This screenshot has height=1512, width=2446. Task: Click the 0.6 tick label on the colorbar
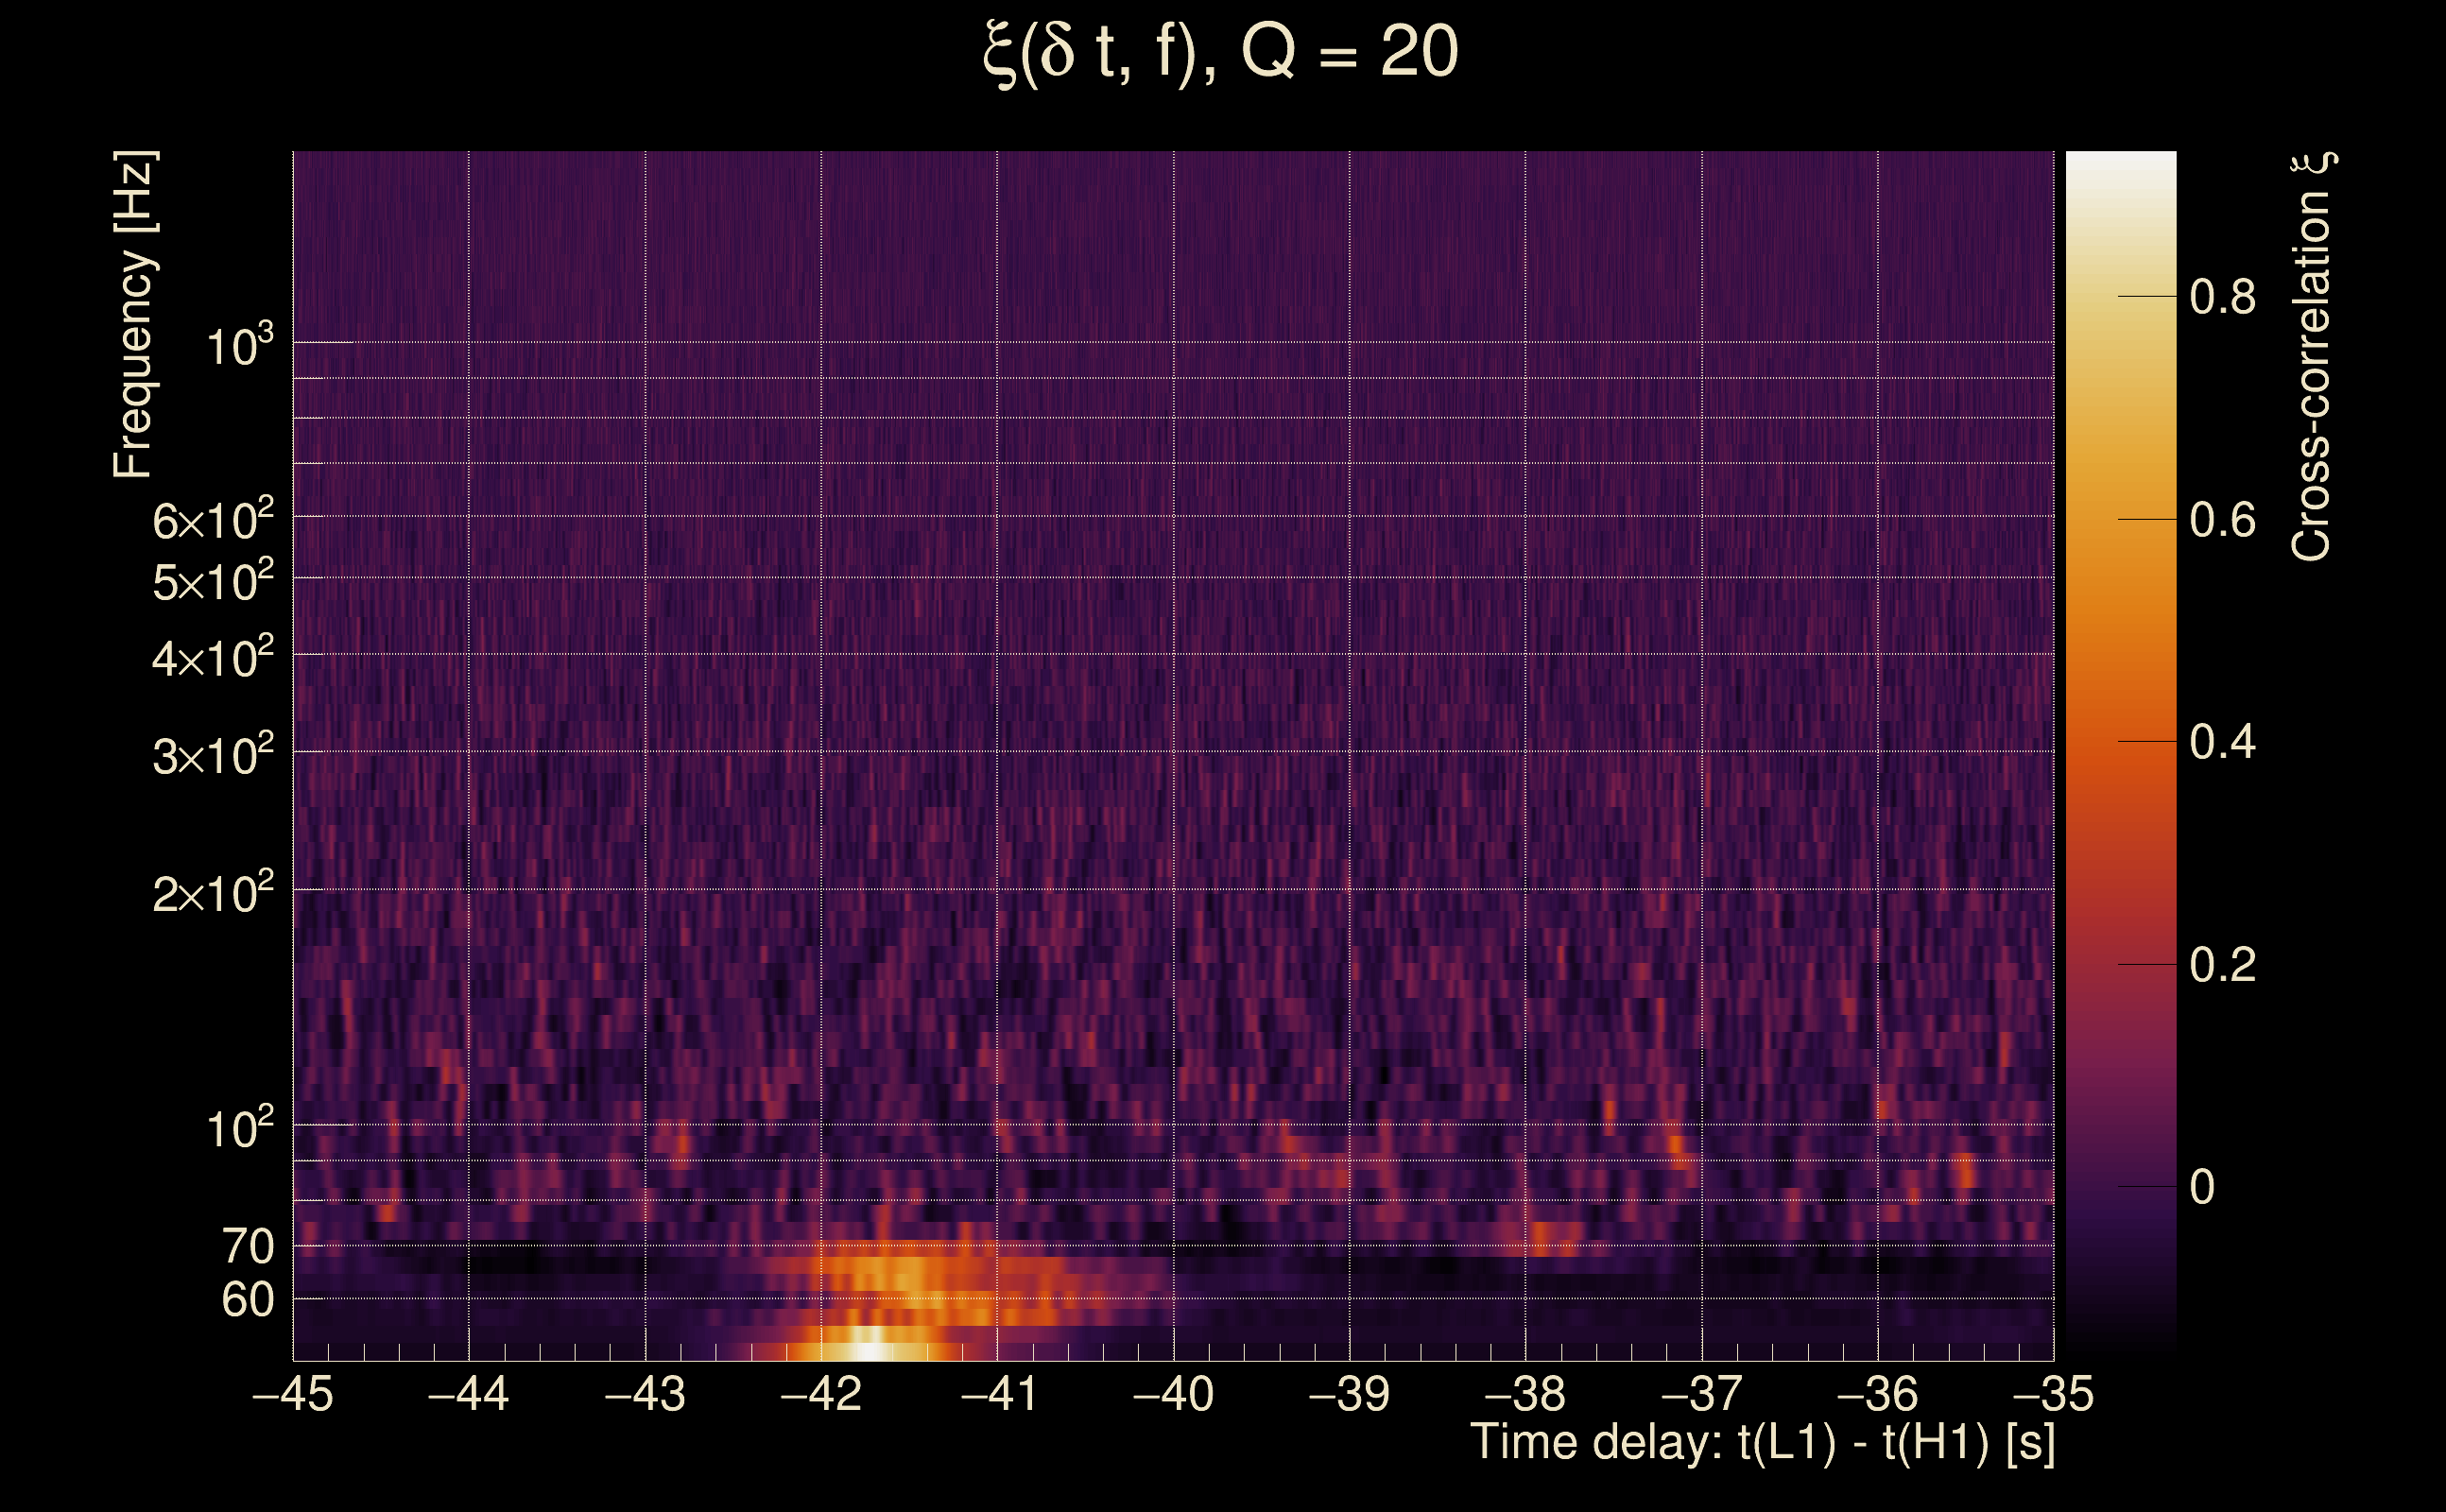tap(2222, 520)
